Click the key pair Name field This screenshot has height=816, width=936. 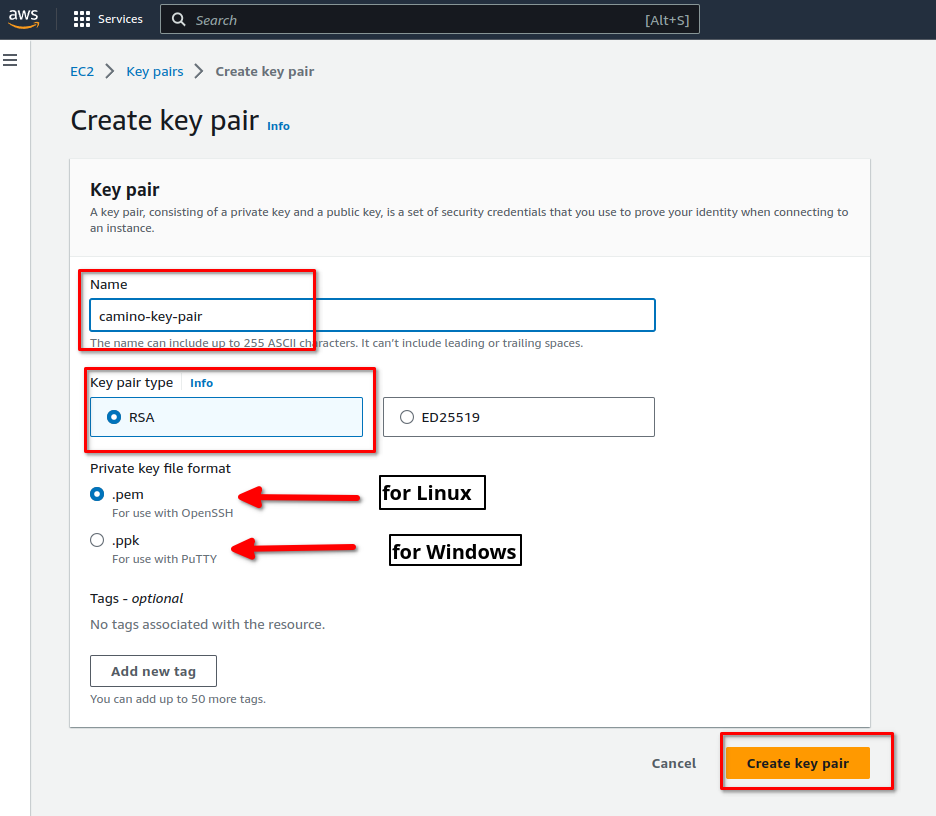pyautogui.click(x=372, y=315)
